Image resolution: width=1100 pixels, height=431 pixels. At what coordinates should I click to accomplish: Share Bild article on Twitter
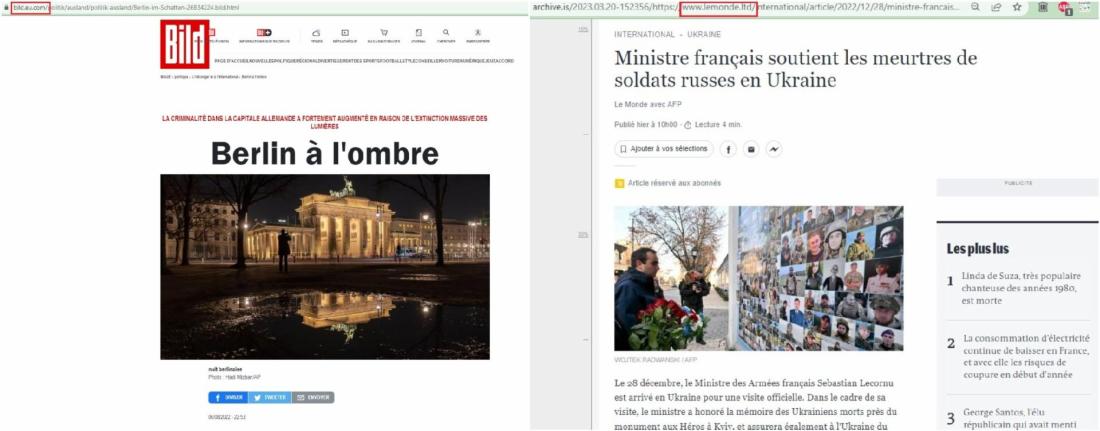(269, 397)
